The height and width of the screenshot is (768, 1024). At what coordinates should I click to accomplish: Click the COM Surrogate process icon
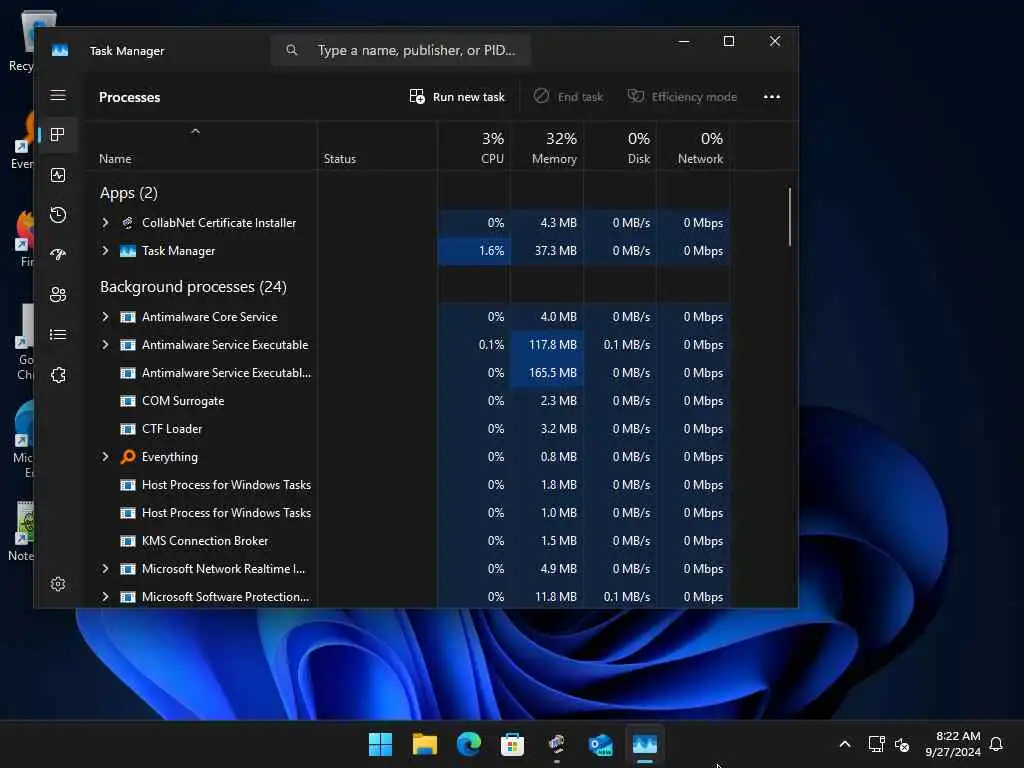click(128, 401)
